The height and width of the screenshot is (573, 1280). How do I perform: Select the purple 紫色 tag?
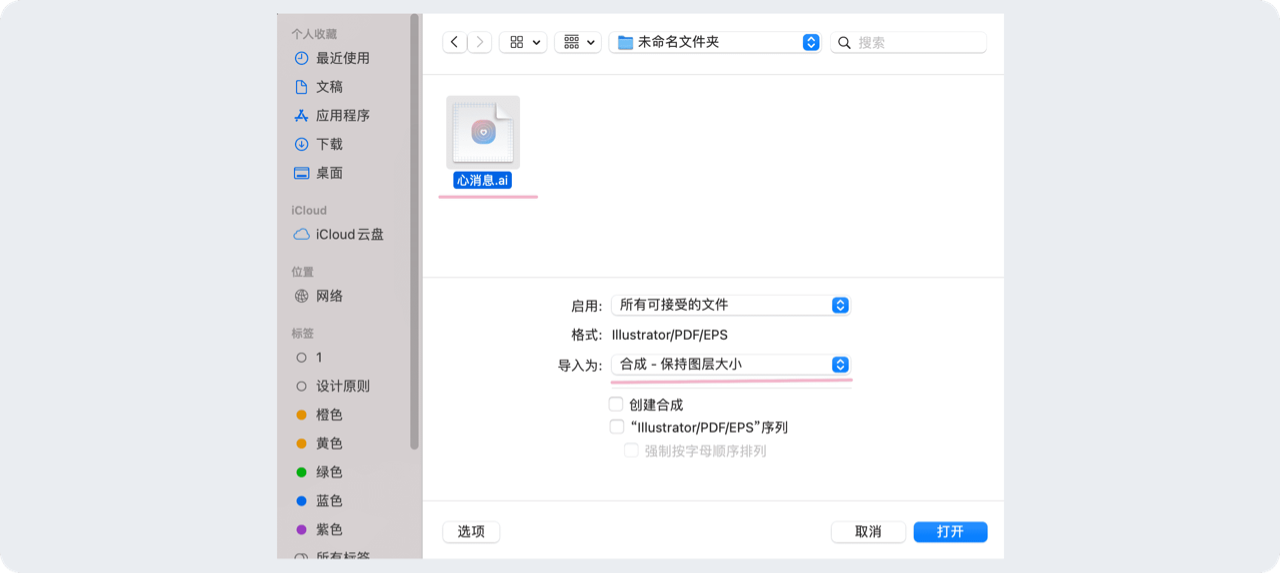tap(329, 530)
